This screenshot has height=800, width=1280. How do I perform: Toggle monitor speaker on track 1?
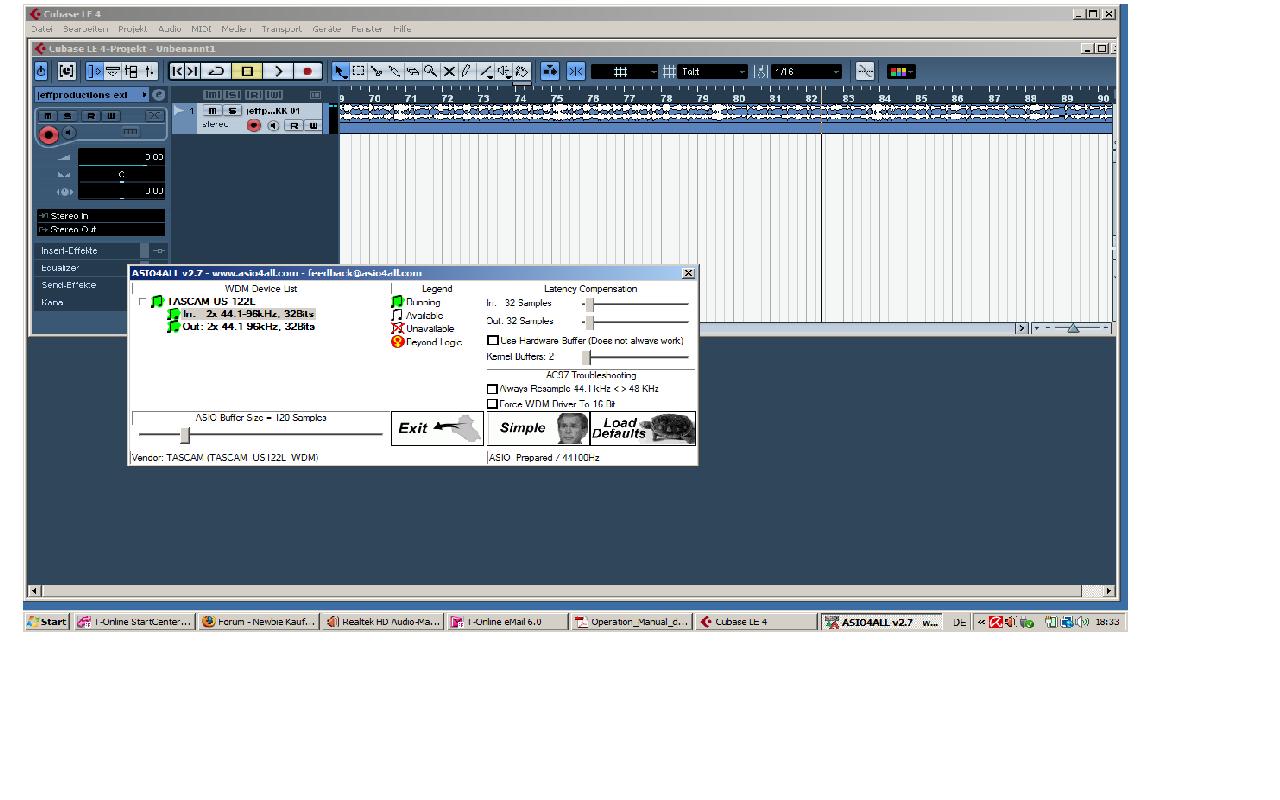tap(273, 125)
